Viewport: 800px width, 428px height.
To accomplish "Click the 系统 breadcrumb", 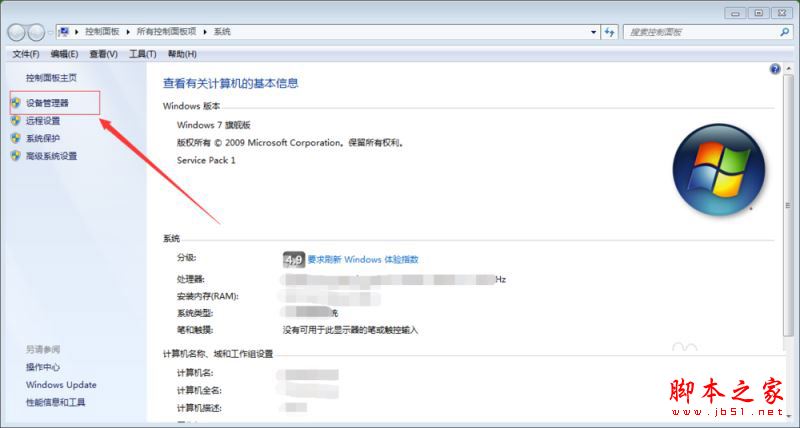I will pyautogui.click(x=222, y=32).
